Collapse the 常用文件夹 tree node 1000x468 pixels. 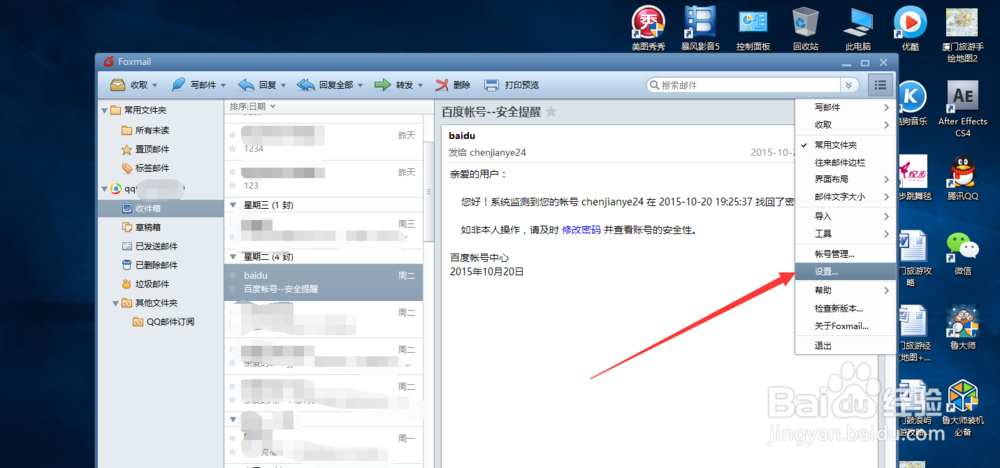pyautogui.click(x=104, y=110)
